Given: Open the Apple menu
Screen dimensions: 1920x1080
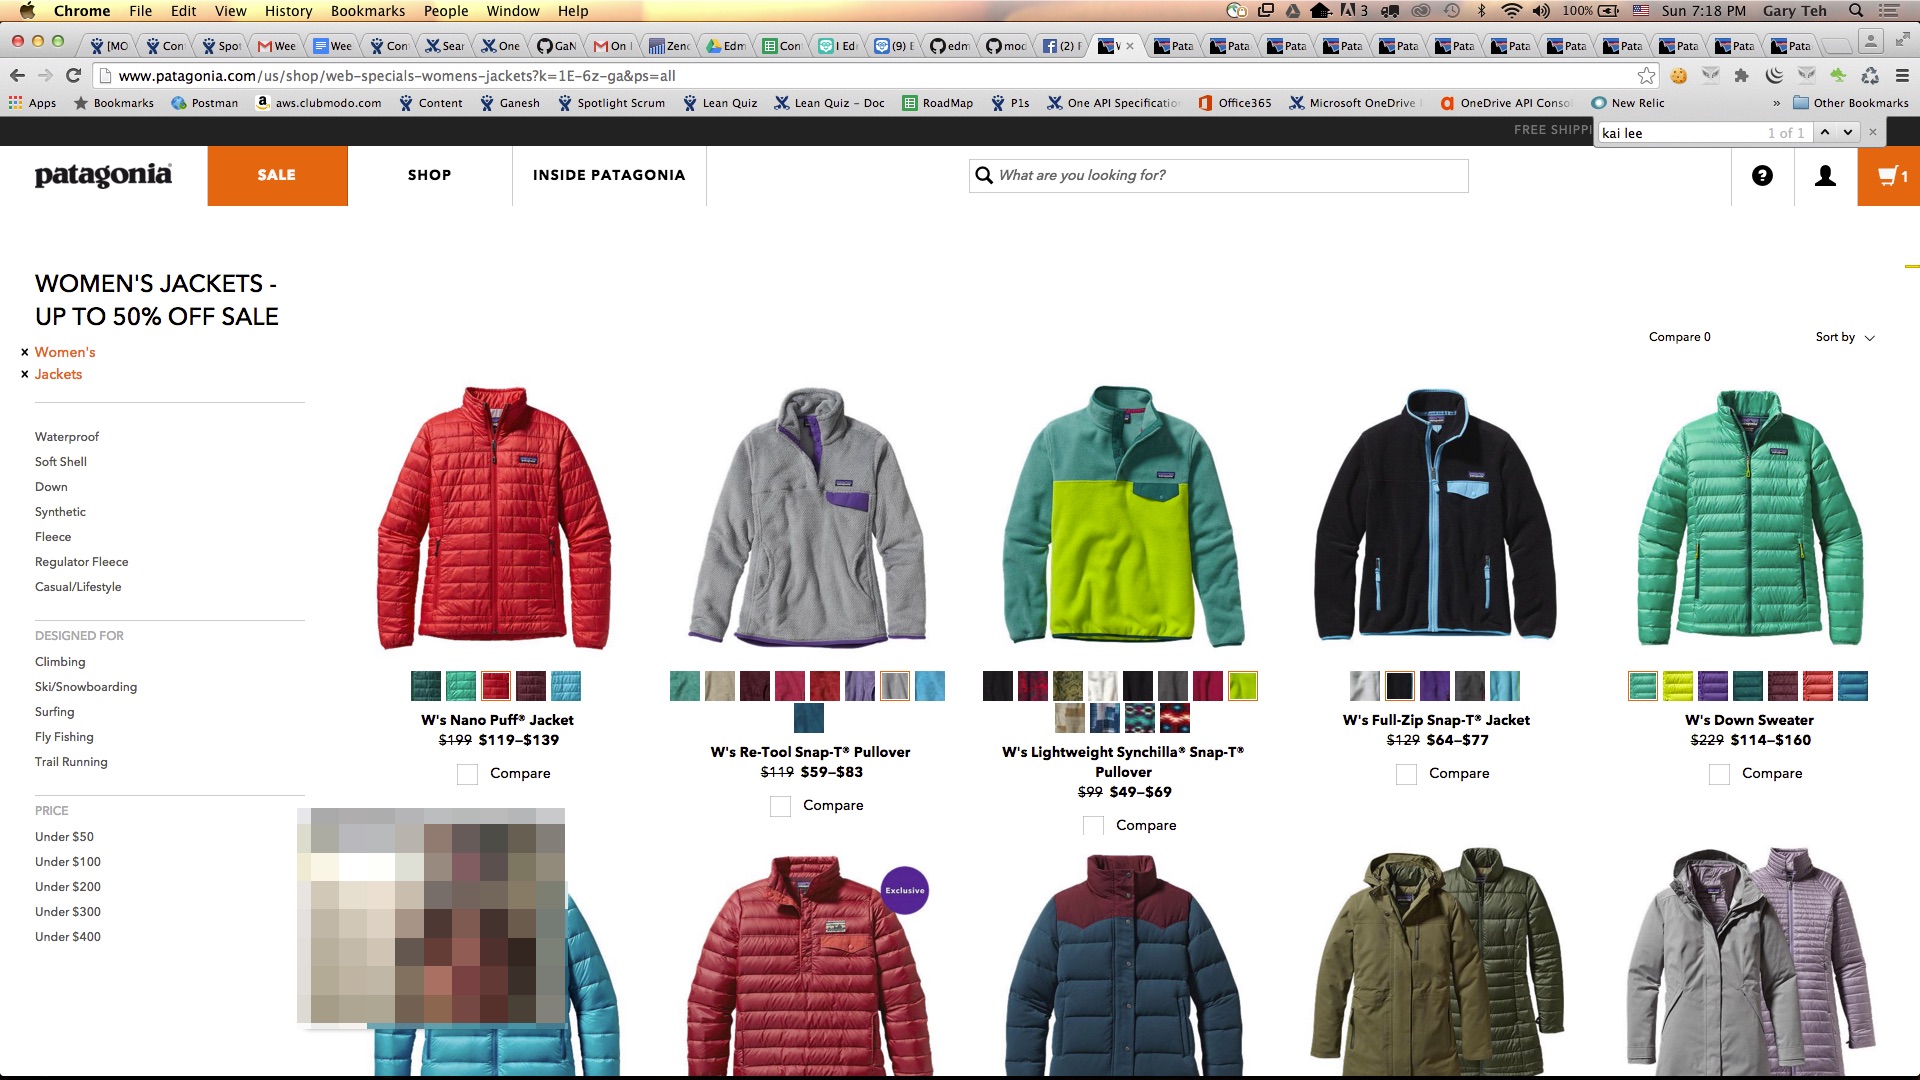Looking at the screenshot, I should (27, 11).
